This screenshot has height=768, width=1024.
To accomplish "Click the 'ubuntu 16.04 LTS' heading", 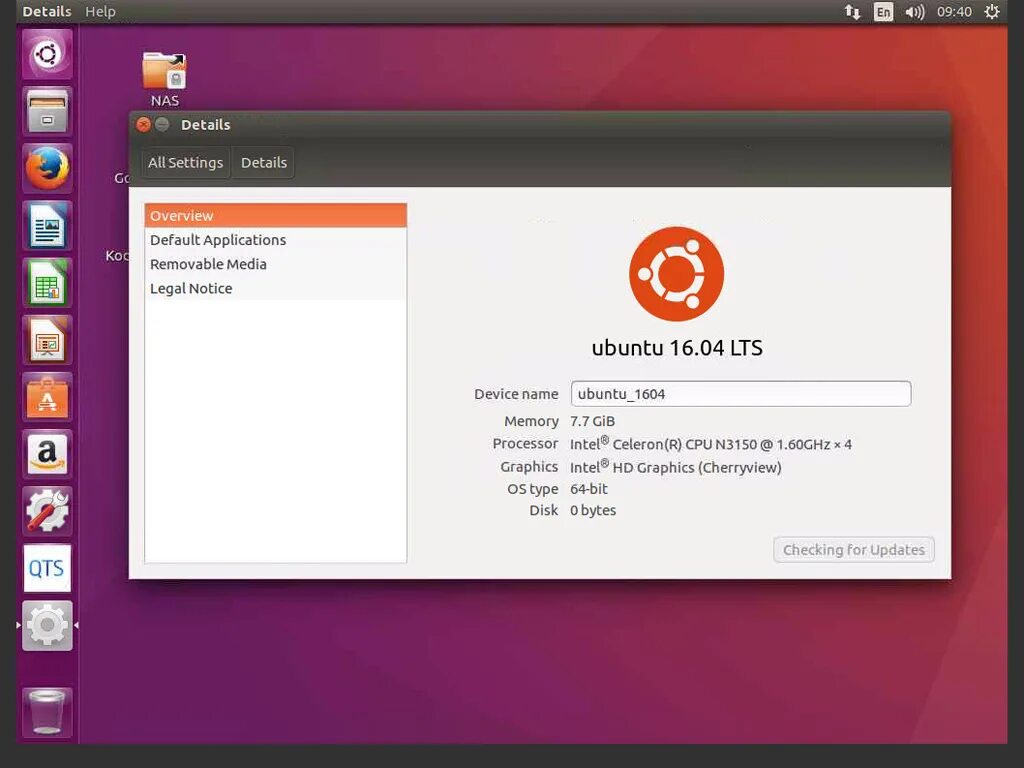I will (677, 347).
